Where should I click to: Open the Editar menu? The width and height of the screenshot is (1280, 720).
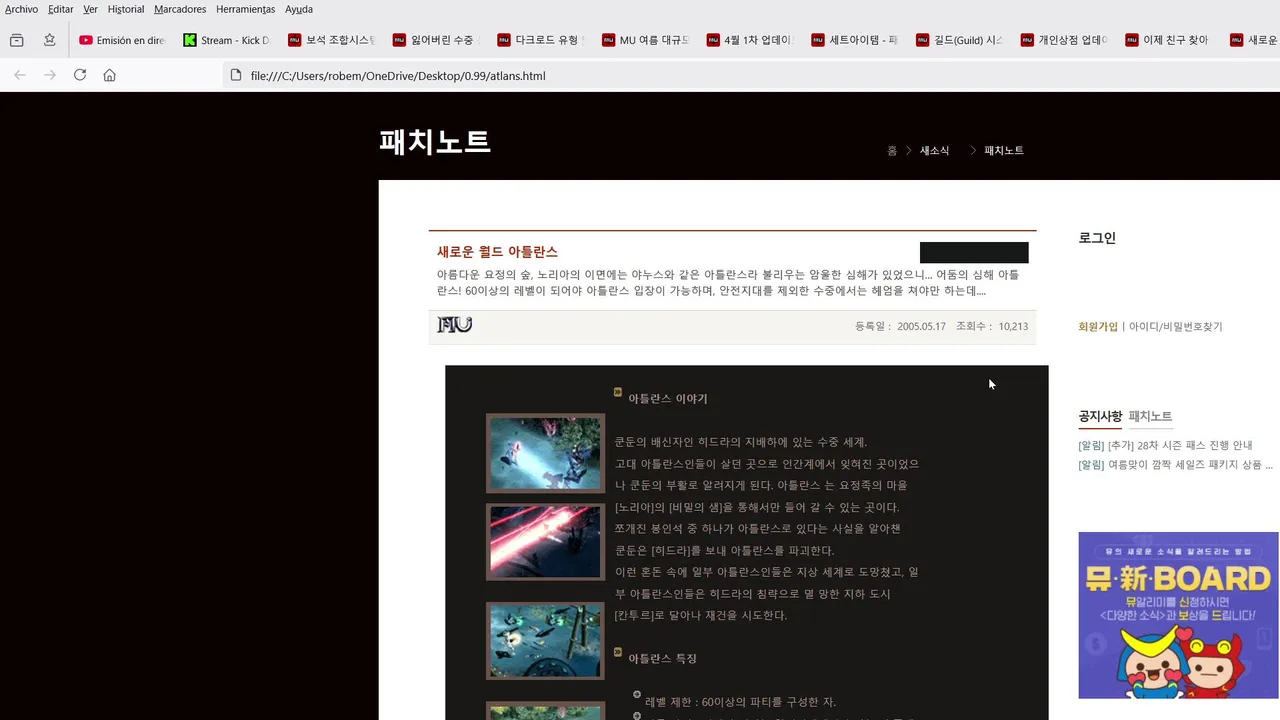pyautogui.click(x=60, y=9)
